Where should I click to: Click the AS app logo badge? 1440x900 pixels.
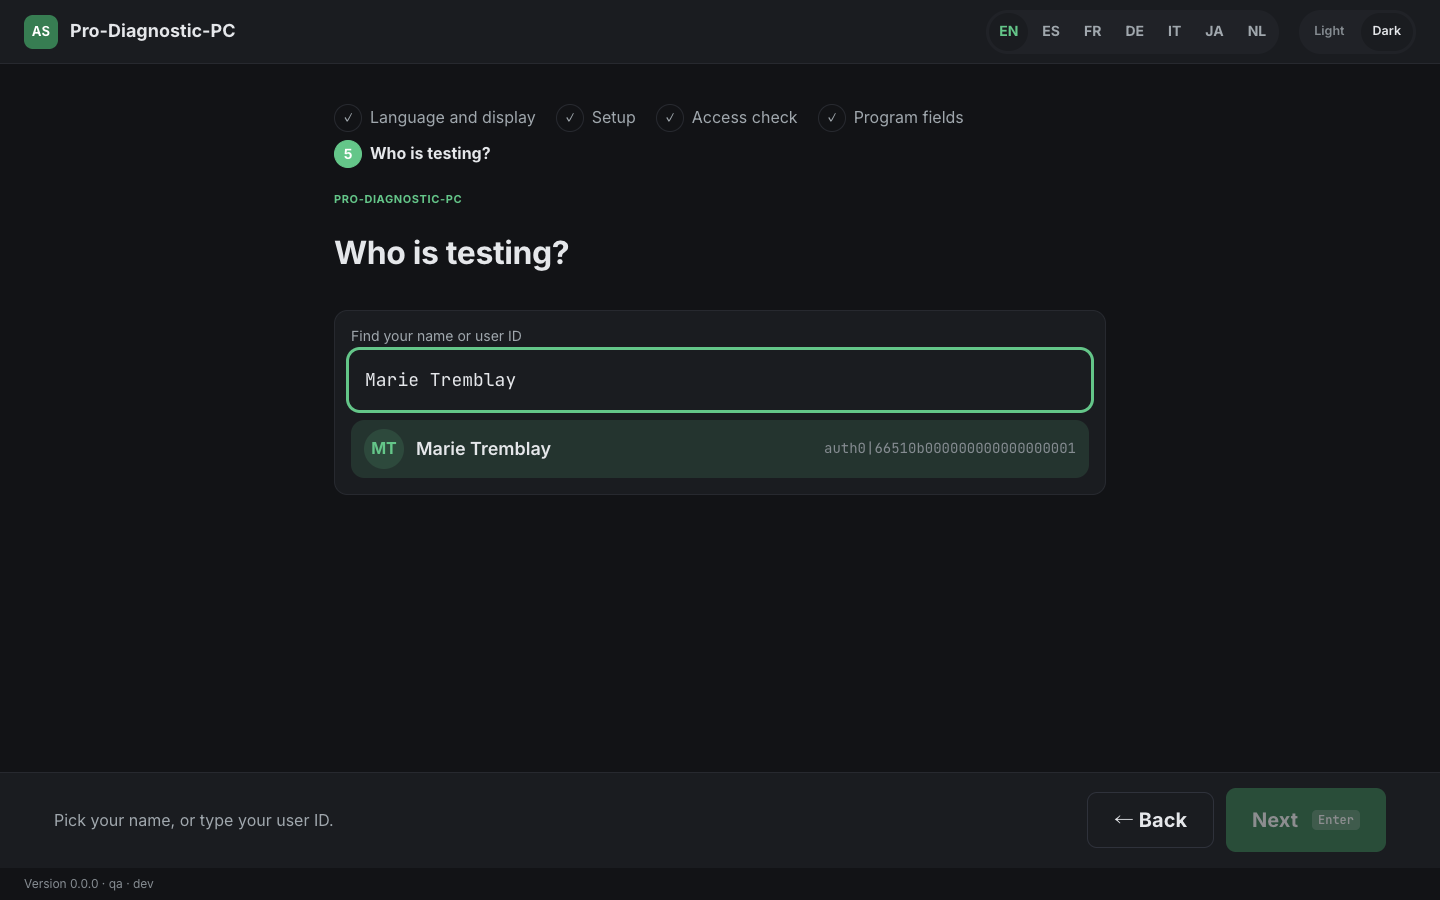click(x=41, y=32)
